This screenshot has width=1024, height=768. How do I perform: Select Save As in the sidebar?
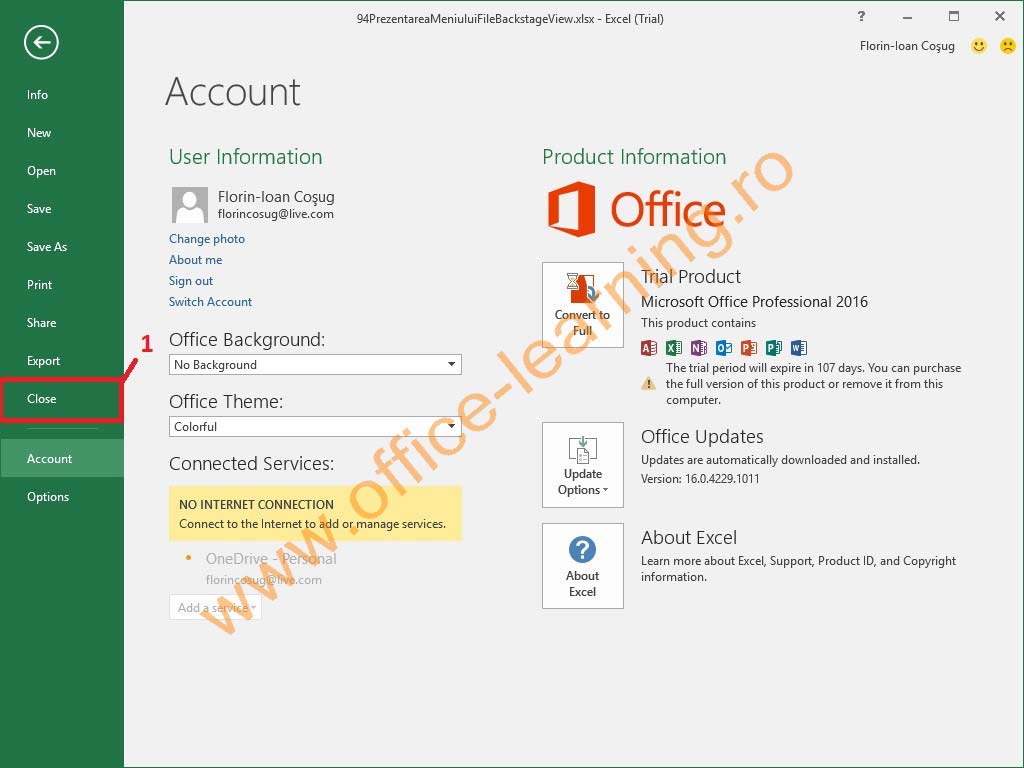pyautogui.click(x=62, y=246)
